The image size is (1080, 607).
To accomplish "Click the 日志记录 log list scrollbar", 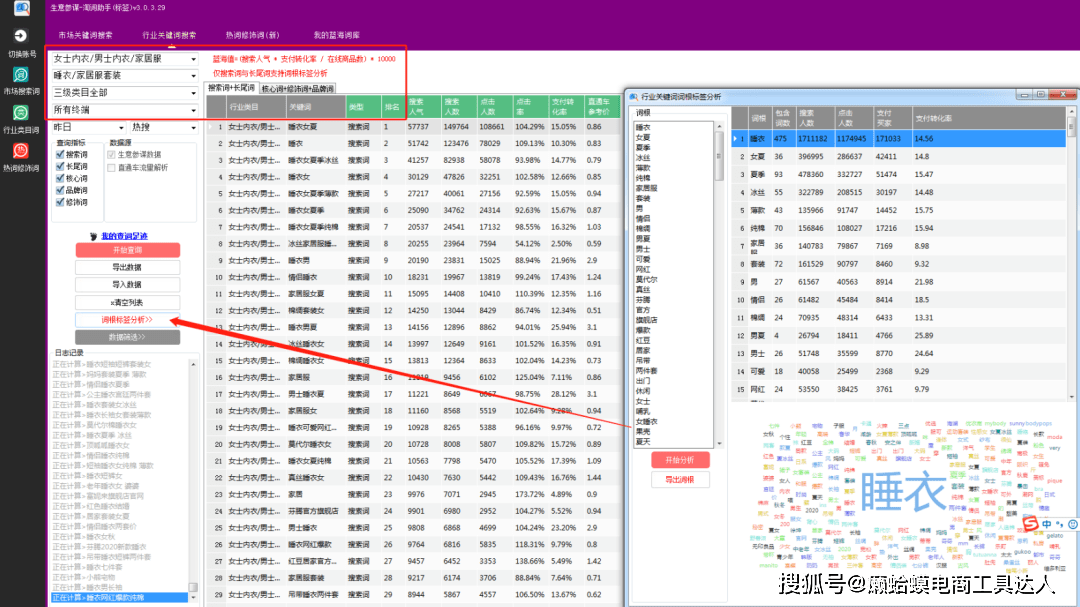I will point(193,480).
